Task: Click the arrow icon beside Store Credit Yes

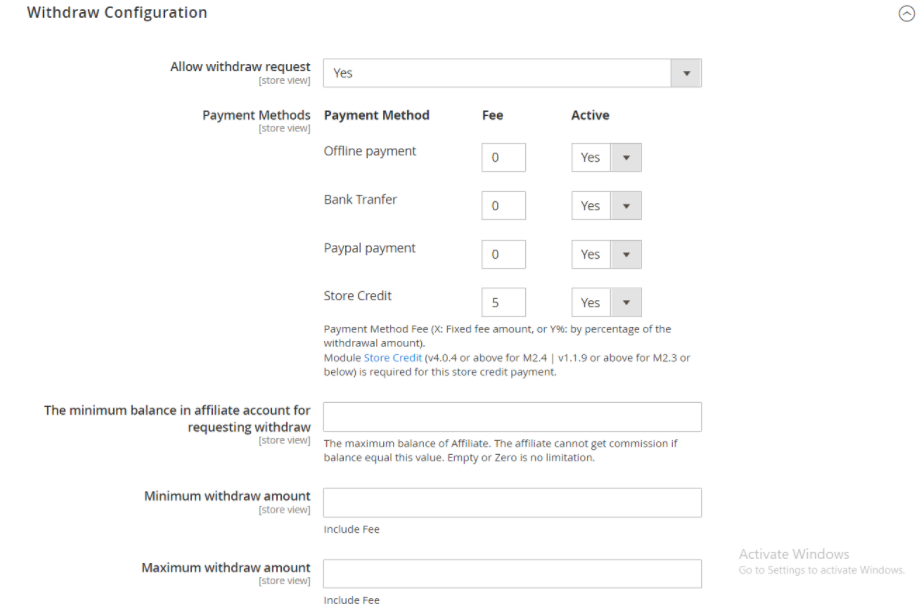Action: click(626, 303)
